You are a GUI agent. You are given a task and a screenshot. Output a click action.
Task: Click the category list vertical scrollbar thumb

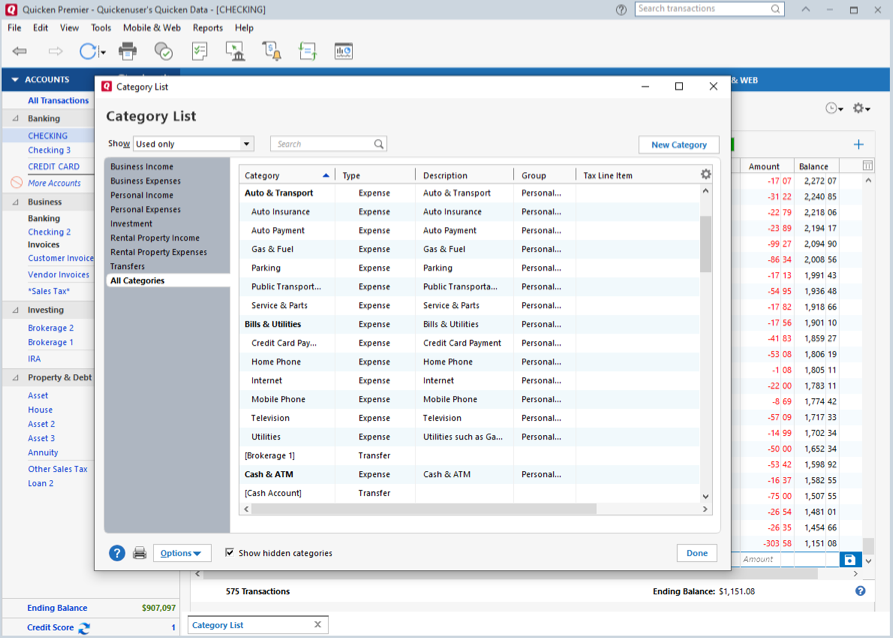point(706,244)
